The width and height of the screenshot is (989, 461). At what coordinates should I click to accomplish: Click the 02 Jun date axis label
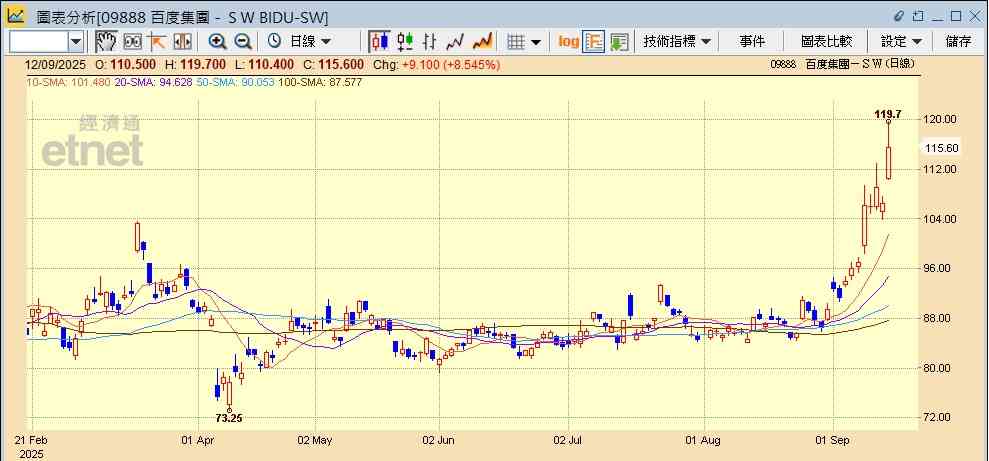(x=438, y=439)
